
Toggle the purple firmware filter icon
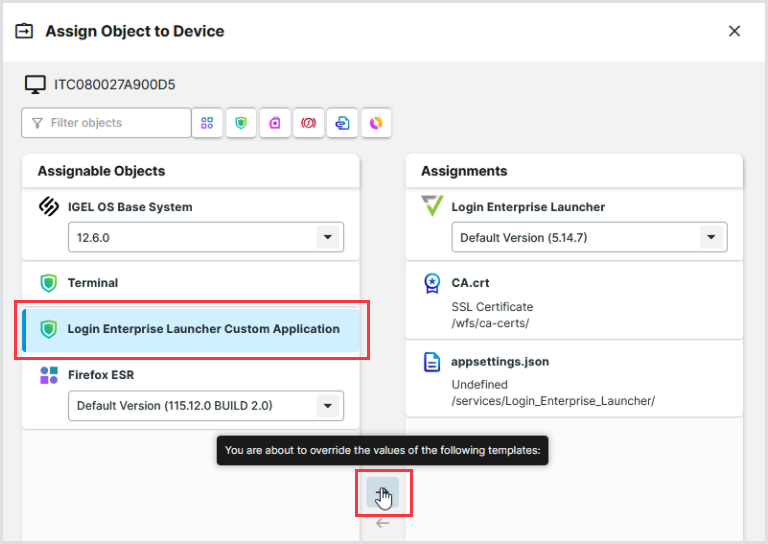click(x=275, y=123)
